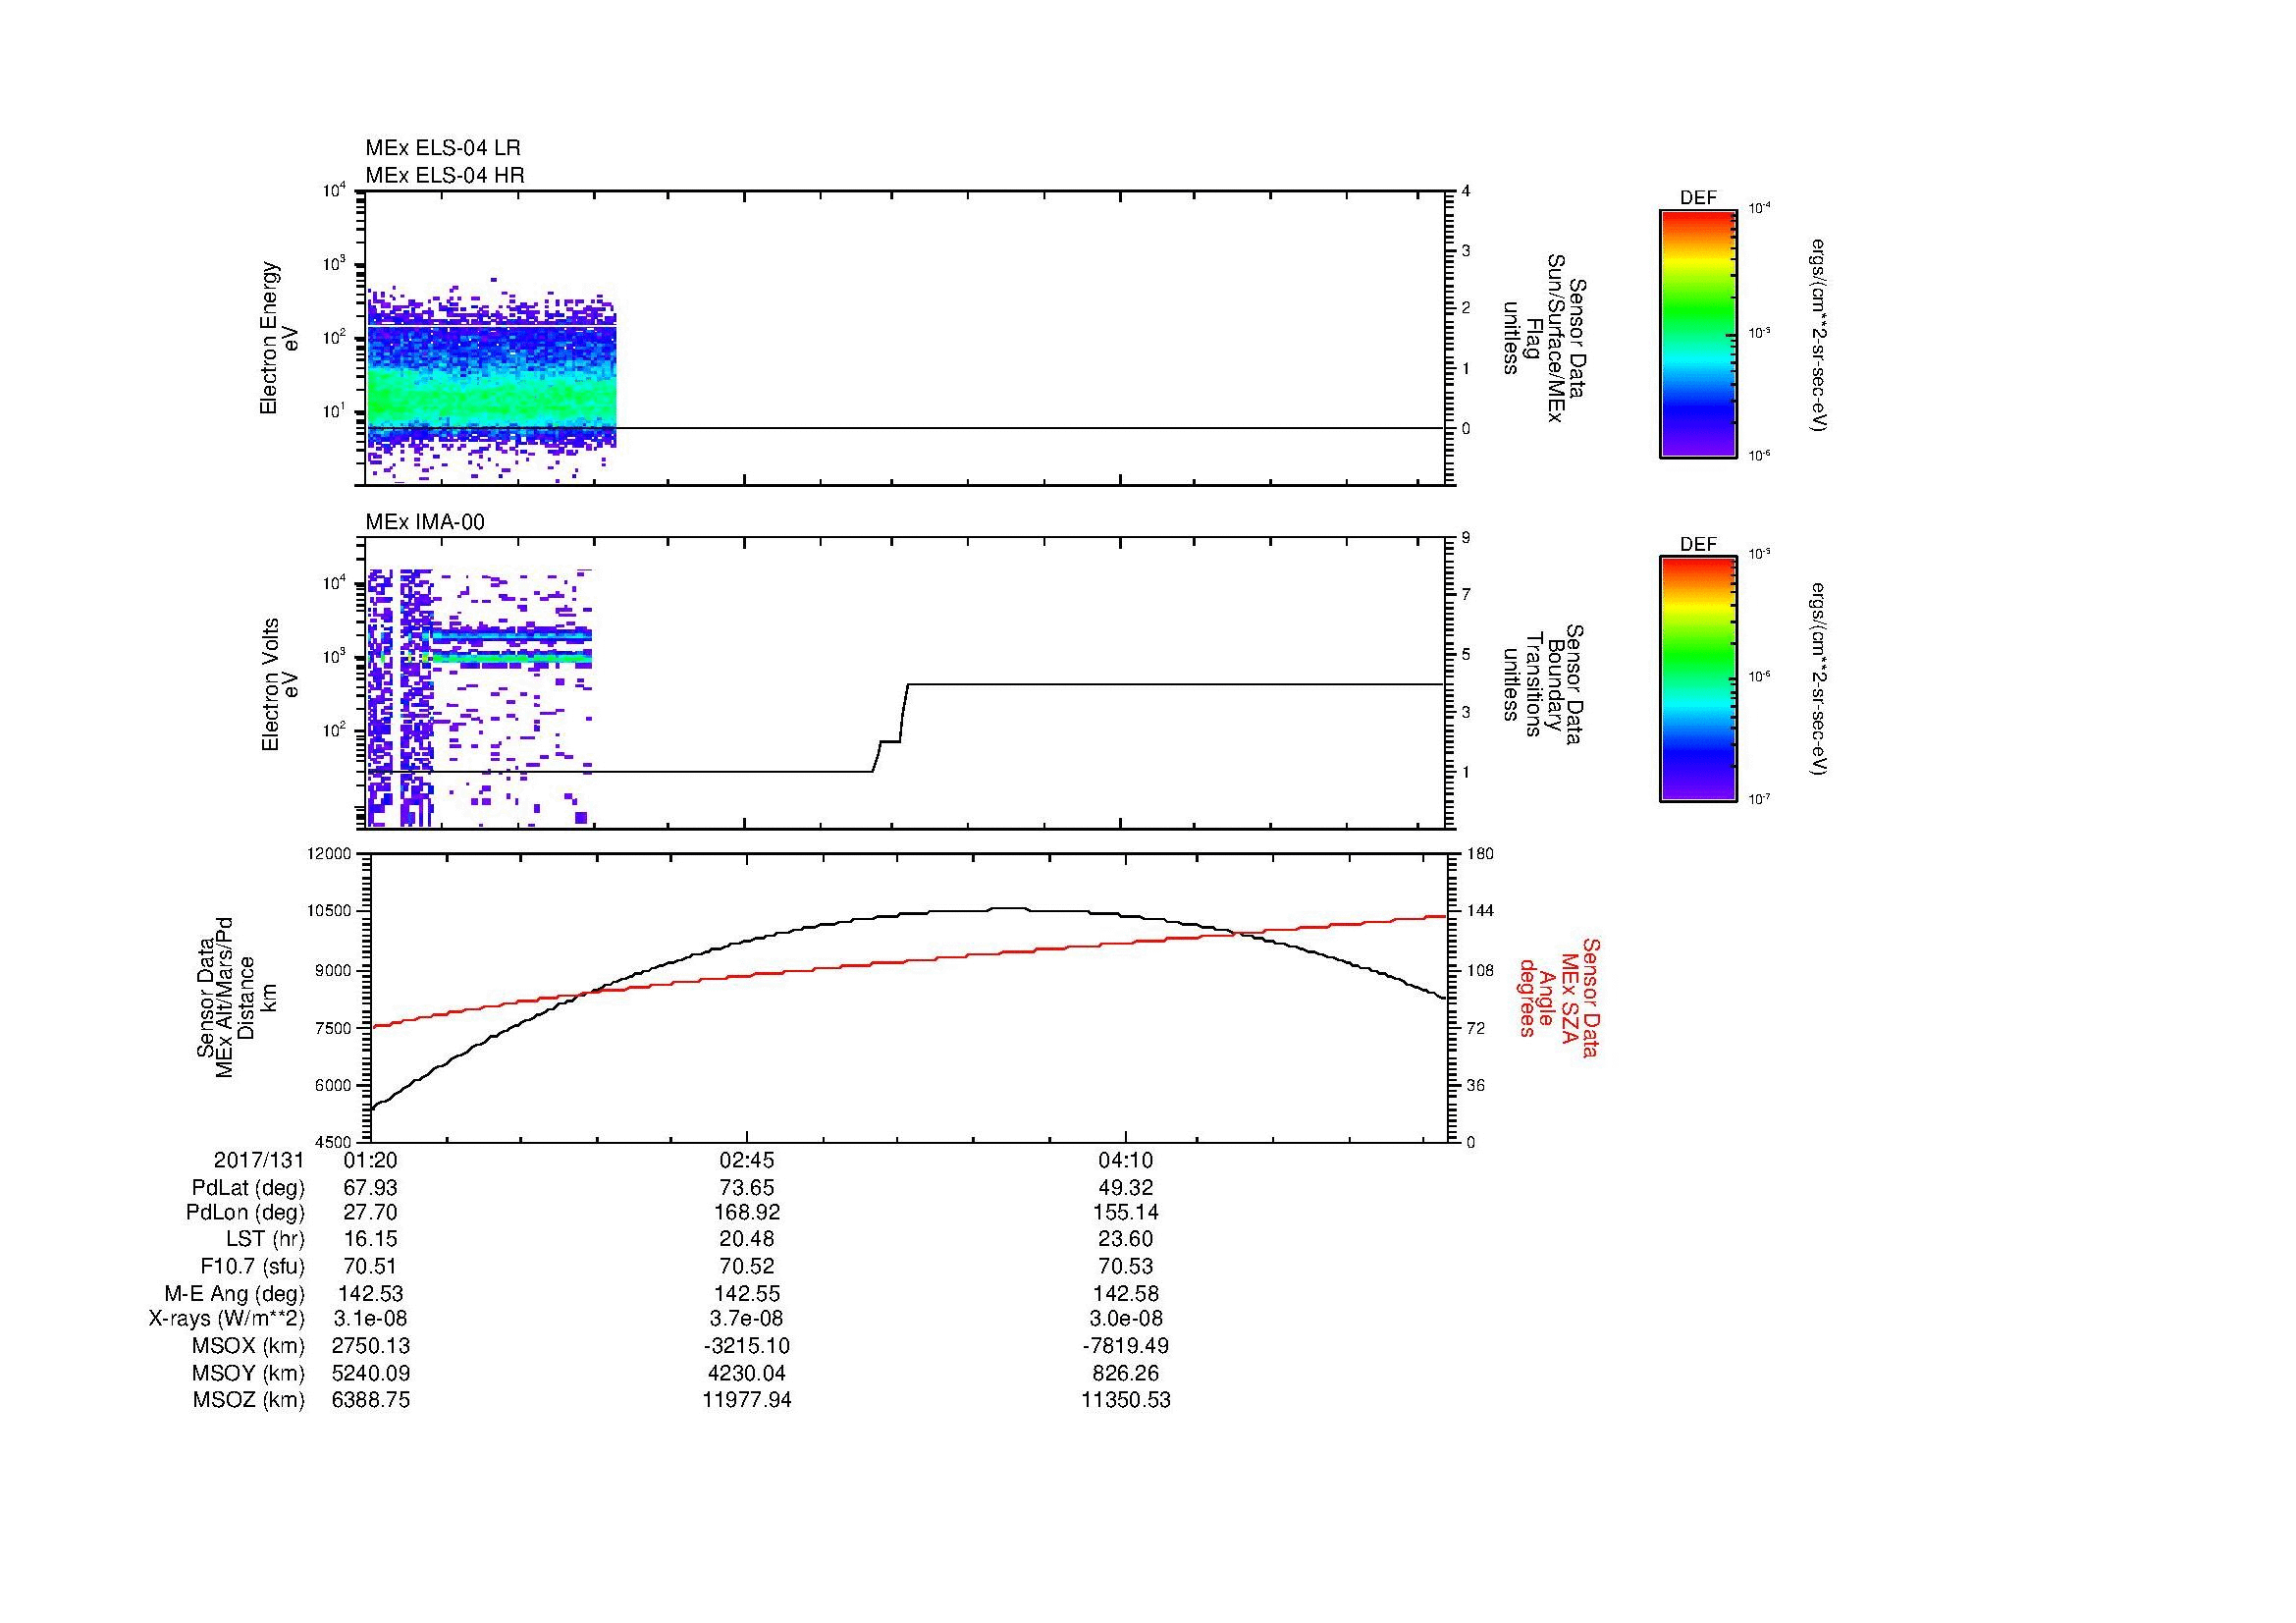Image resolution: width=2296 pixels, height=1623 pixels.
Task: Click MSOY value 826.26
Action: pyautogui.click(x=1126, y=1373)
